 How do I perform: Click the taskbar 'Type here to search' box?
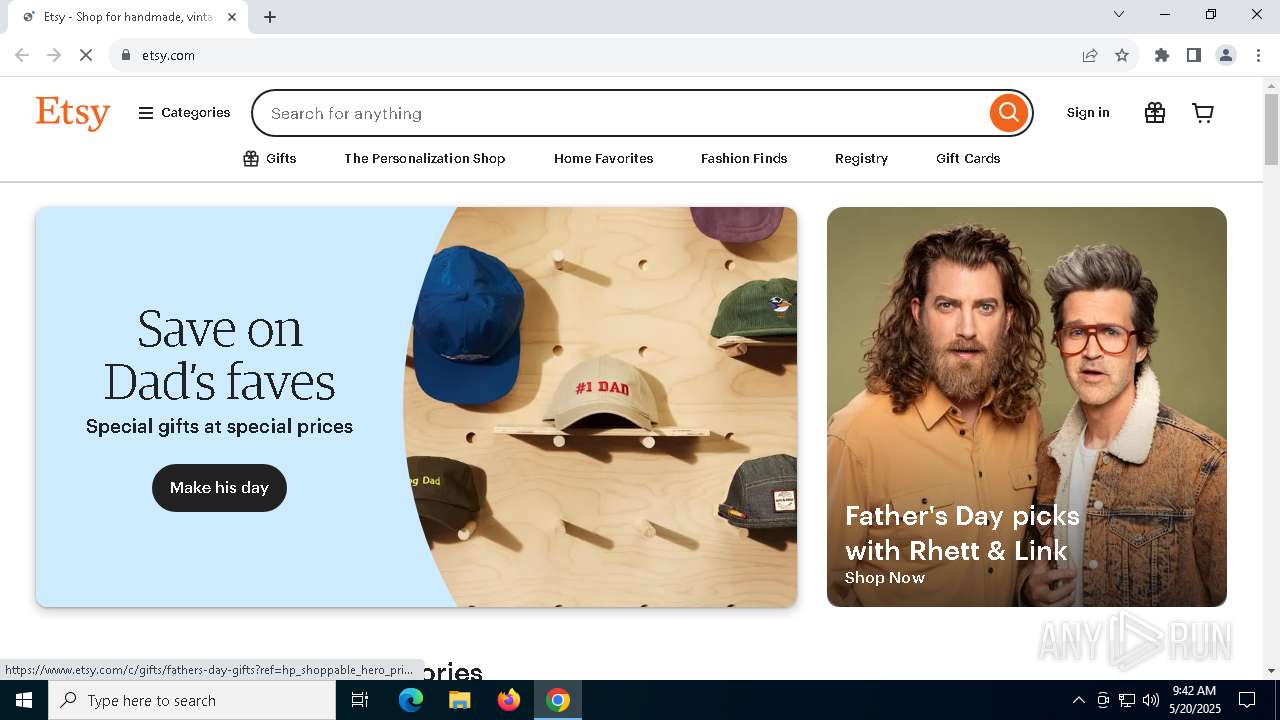tap(192, 700)
